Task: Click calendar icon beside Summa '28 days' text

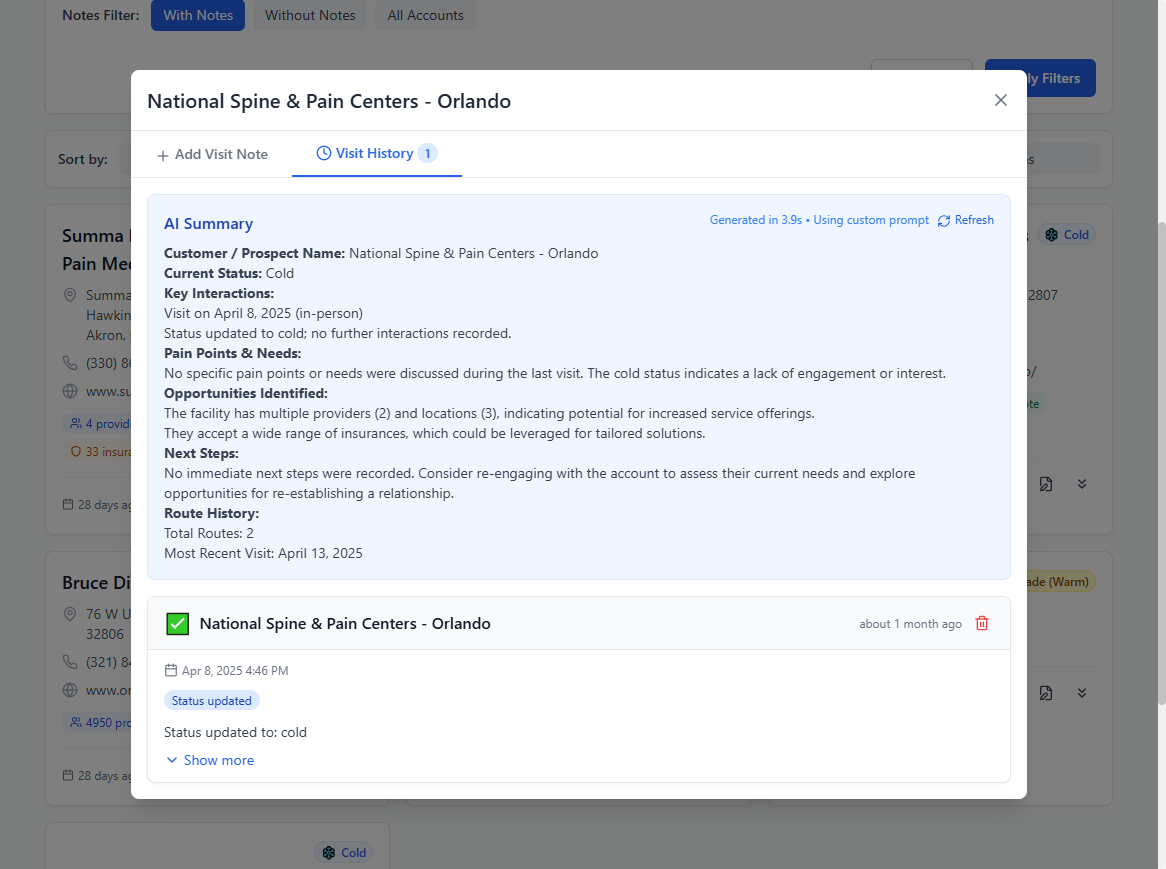Action: [68, 505]
